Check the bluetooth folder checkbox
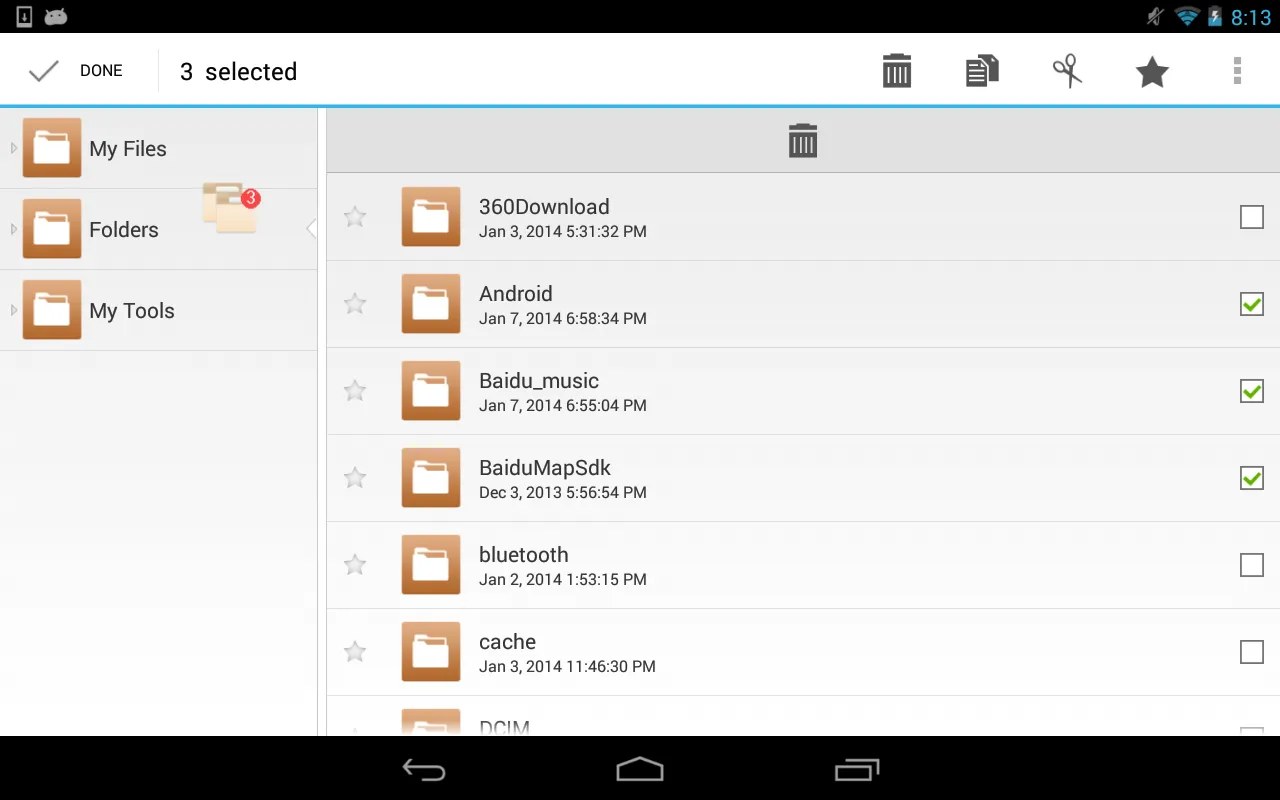 click(x=1251, y=565)
